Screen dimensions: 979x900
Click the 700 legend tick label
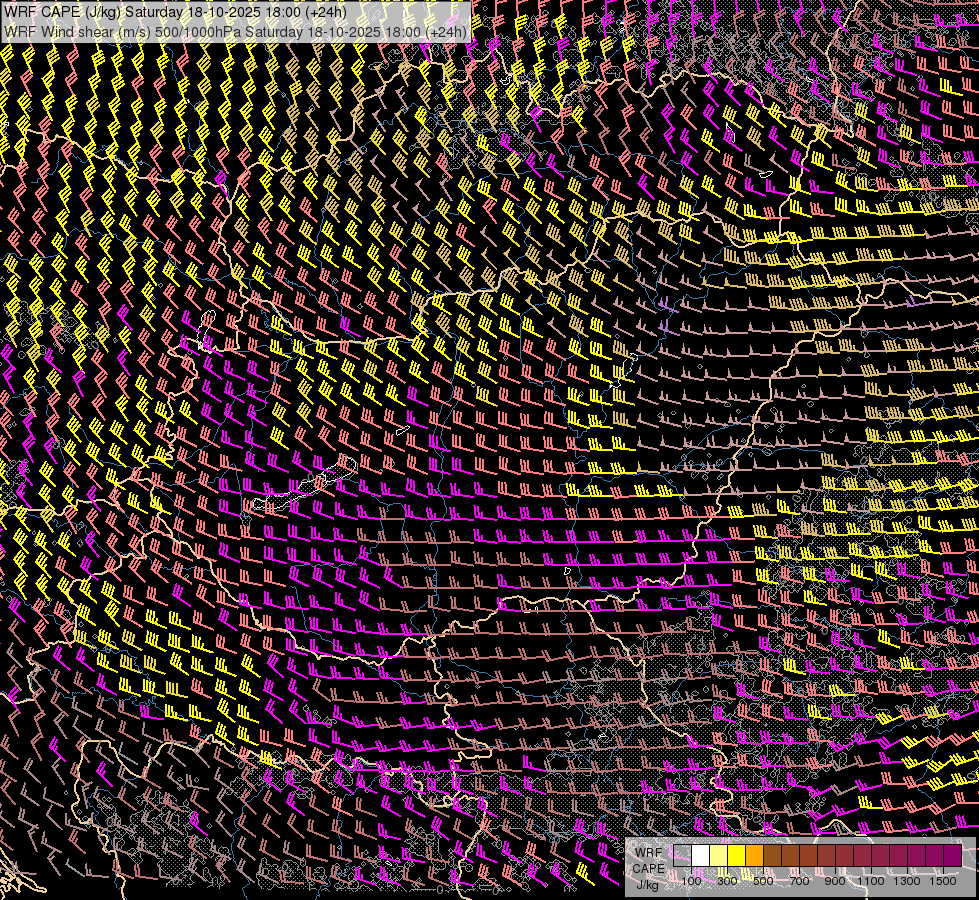coord(799,881)
